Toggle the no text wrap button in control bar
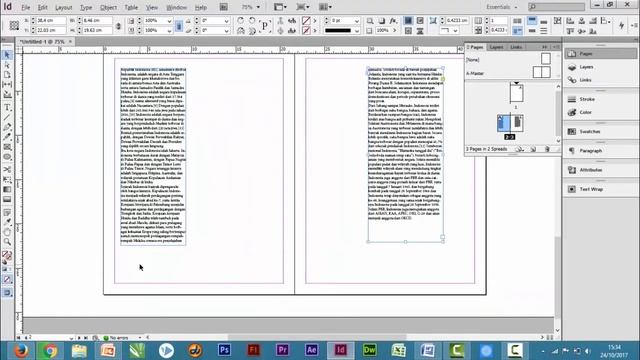The height and width of the screenshot is (360, 640). [408, 20]
